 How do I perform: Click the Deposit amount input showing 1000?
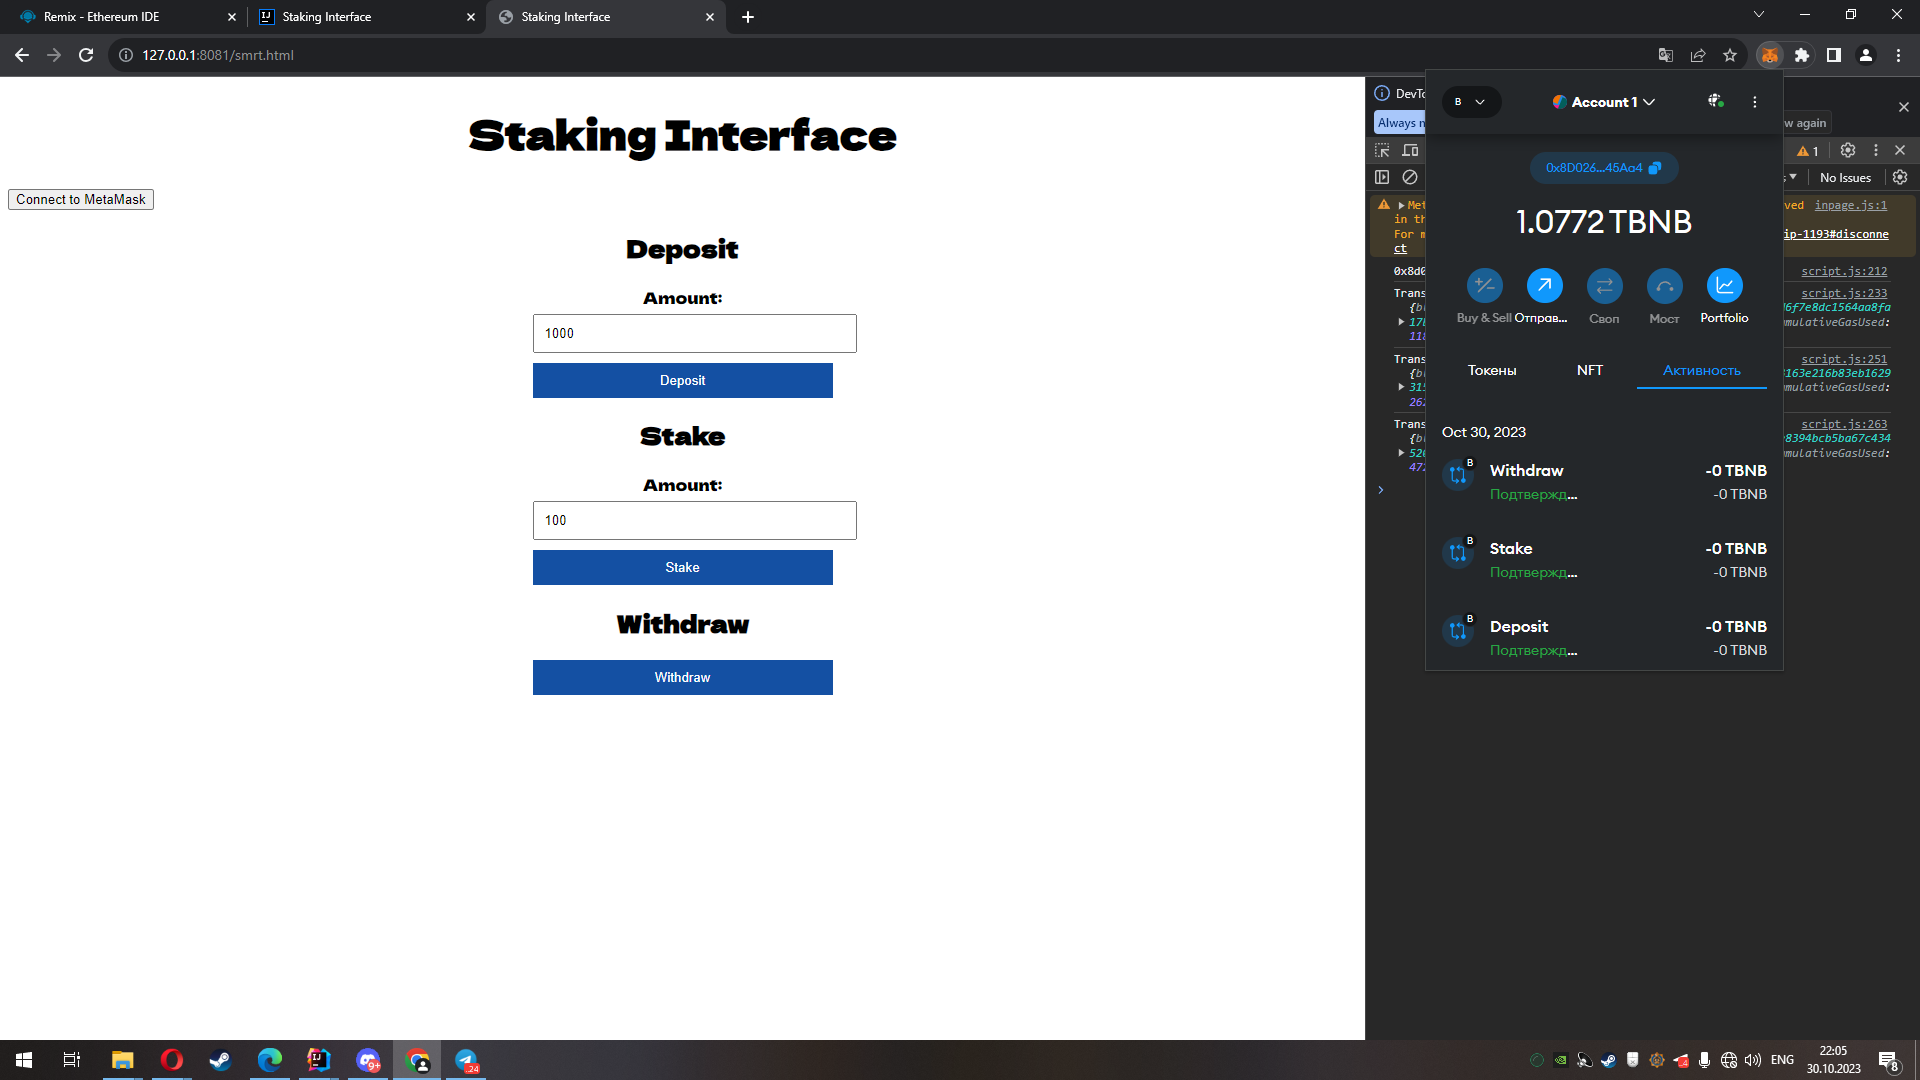[694, 333]
